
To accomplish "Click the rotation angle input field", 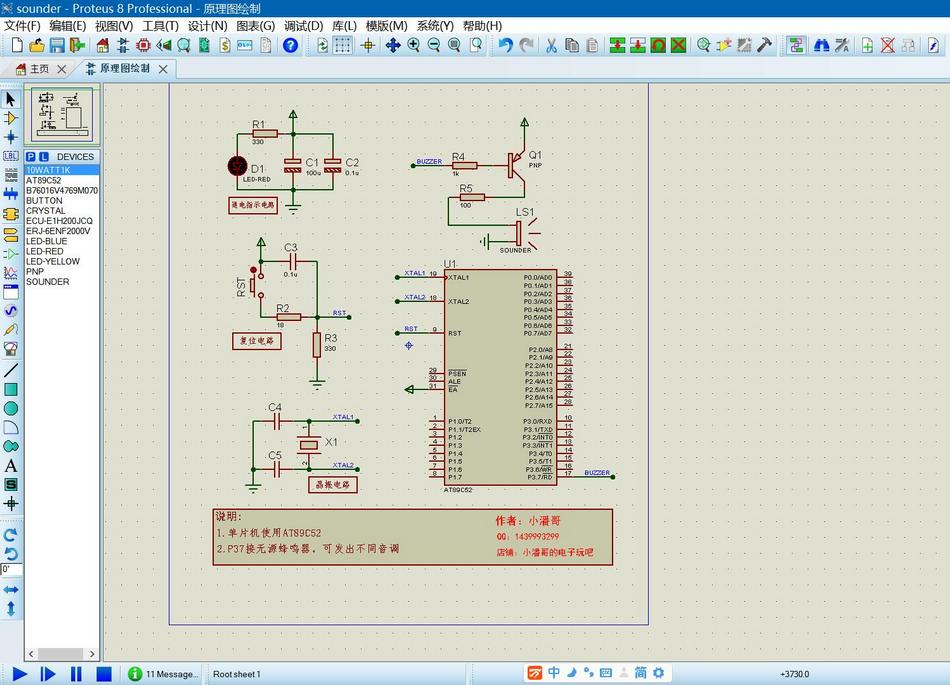I will pos(12,569).
